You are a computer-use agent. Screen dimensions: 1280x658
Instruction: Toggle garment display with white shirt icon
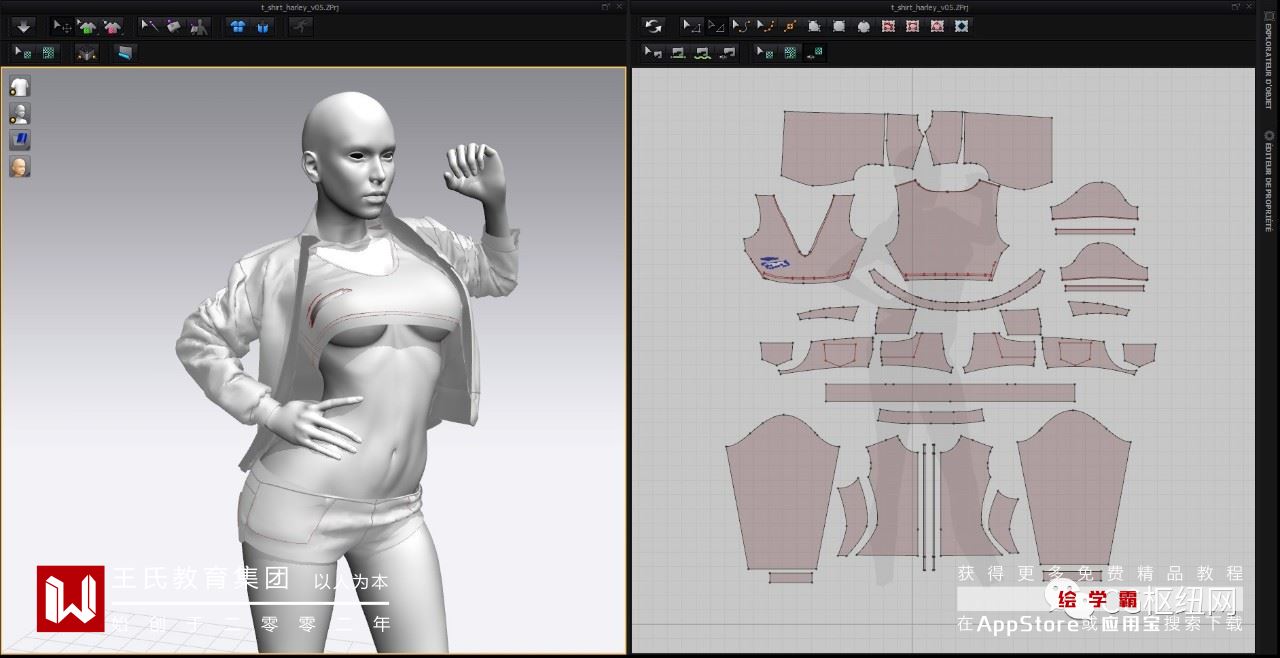click(19, 87)
